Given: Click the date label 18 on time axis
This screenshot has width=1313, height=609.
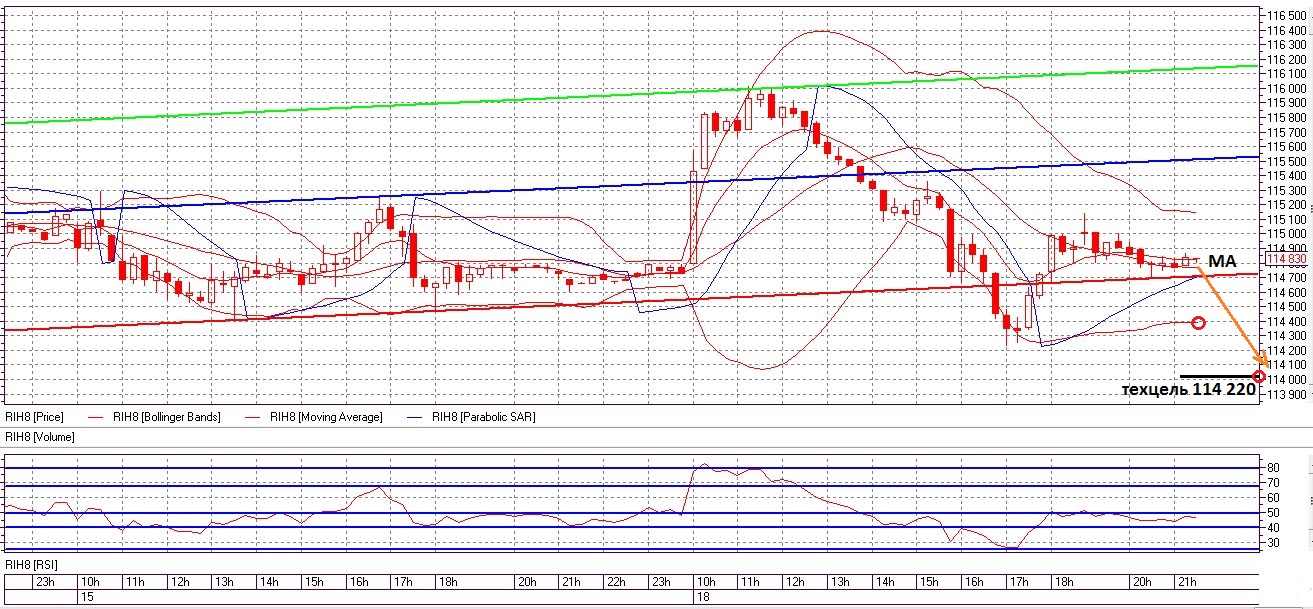Looking at the screenshot, I should [702, 596].
